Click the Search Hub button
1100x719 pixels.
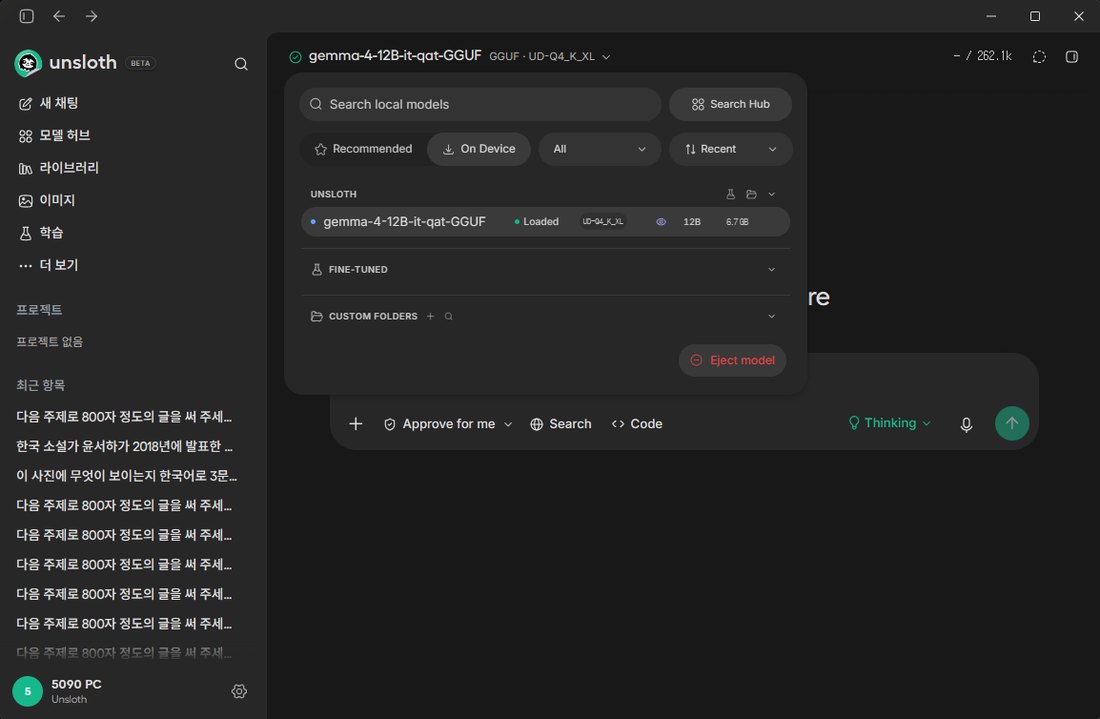click(x=730, y=105)
